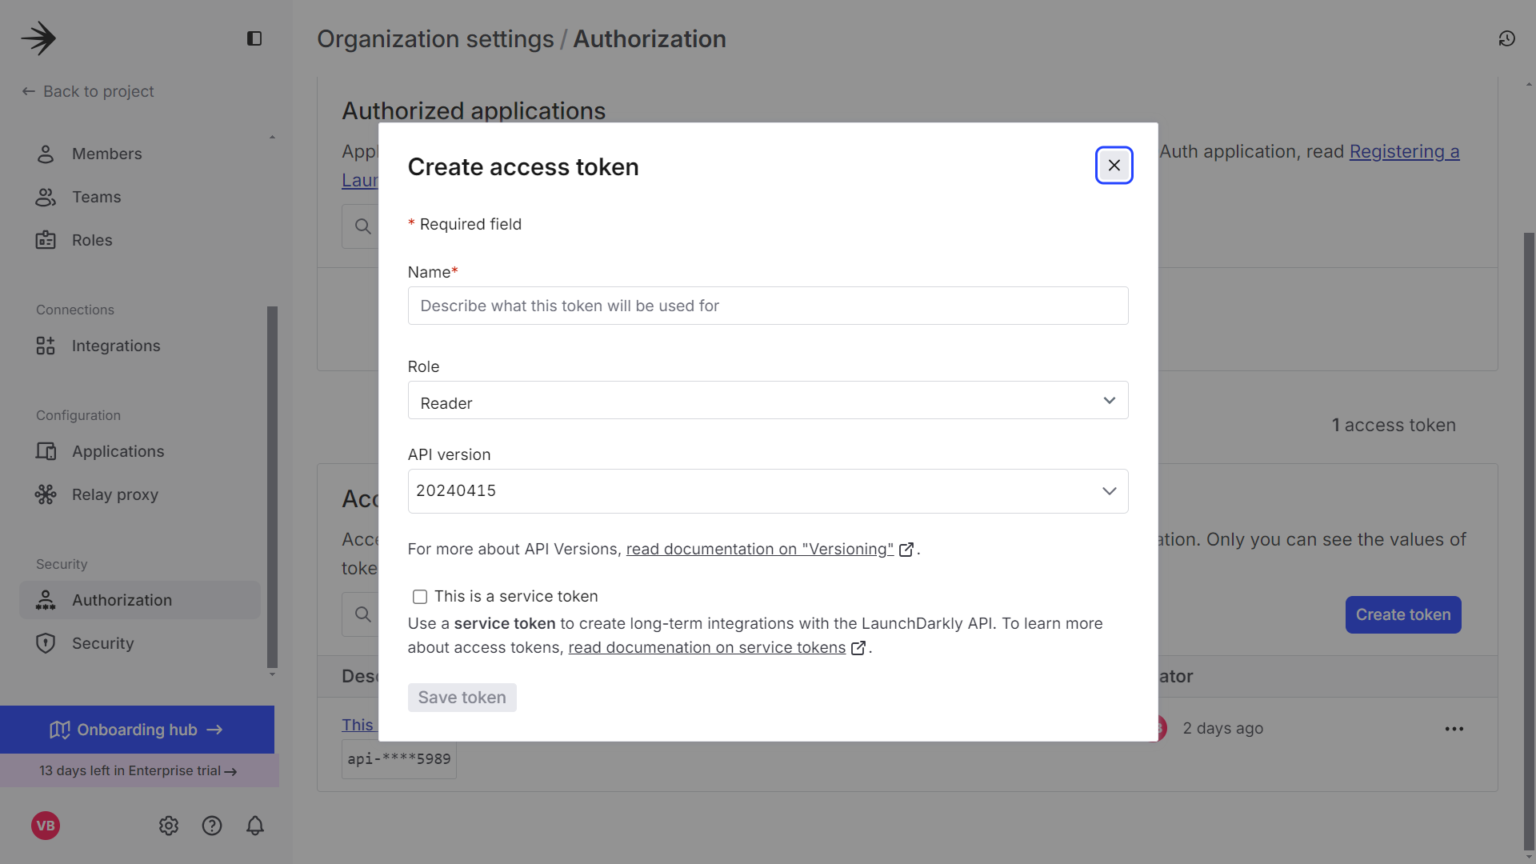Select Relay proxy sidebar item
Screen dimensions: 1536x864
tap(114, 495)
